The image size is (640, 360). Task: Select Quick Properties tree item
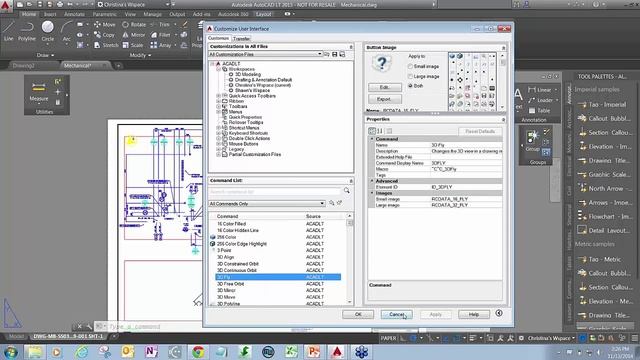245,117
